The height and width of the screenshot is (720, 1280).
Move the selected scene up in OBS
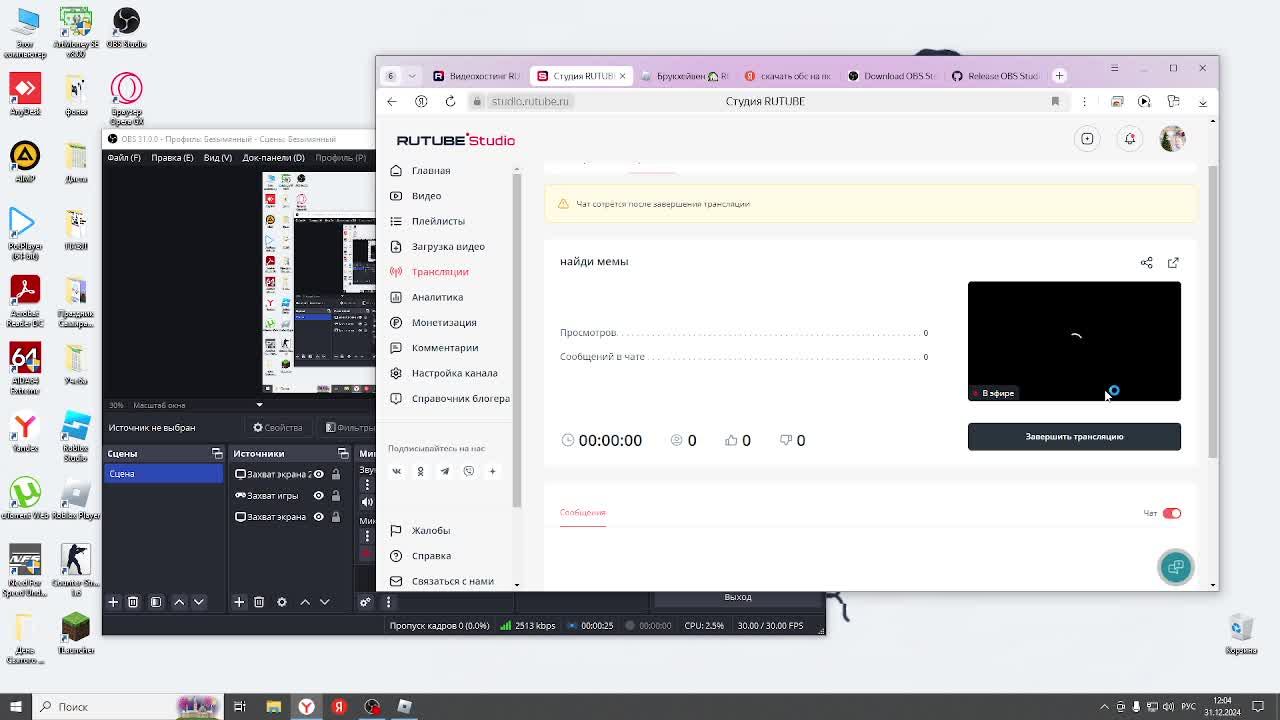(179, 602)
